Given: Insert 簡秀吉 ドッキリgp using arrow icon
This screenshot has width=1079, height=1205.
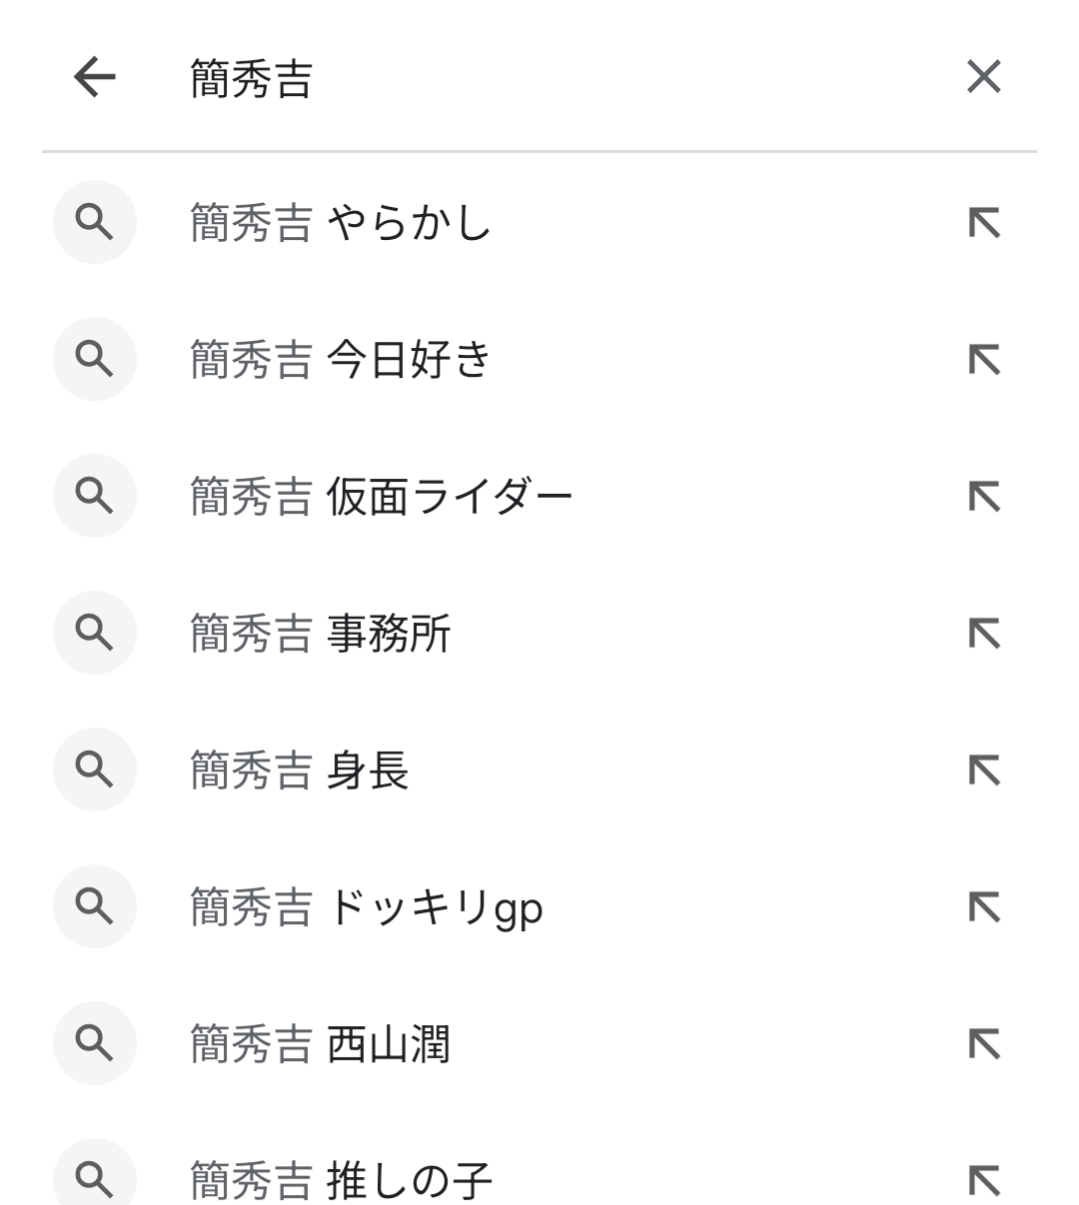Looking at the screenshot, I should click(x=984, y=907).
